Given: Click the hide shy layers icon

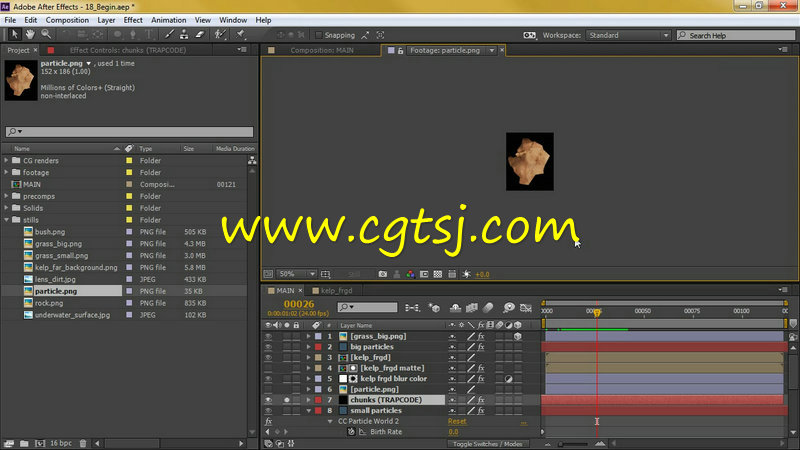Looking at the screenshot, I should point(455,308).
